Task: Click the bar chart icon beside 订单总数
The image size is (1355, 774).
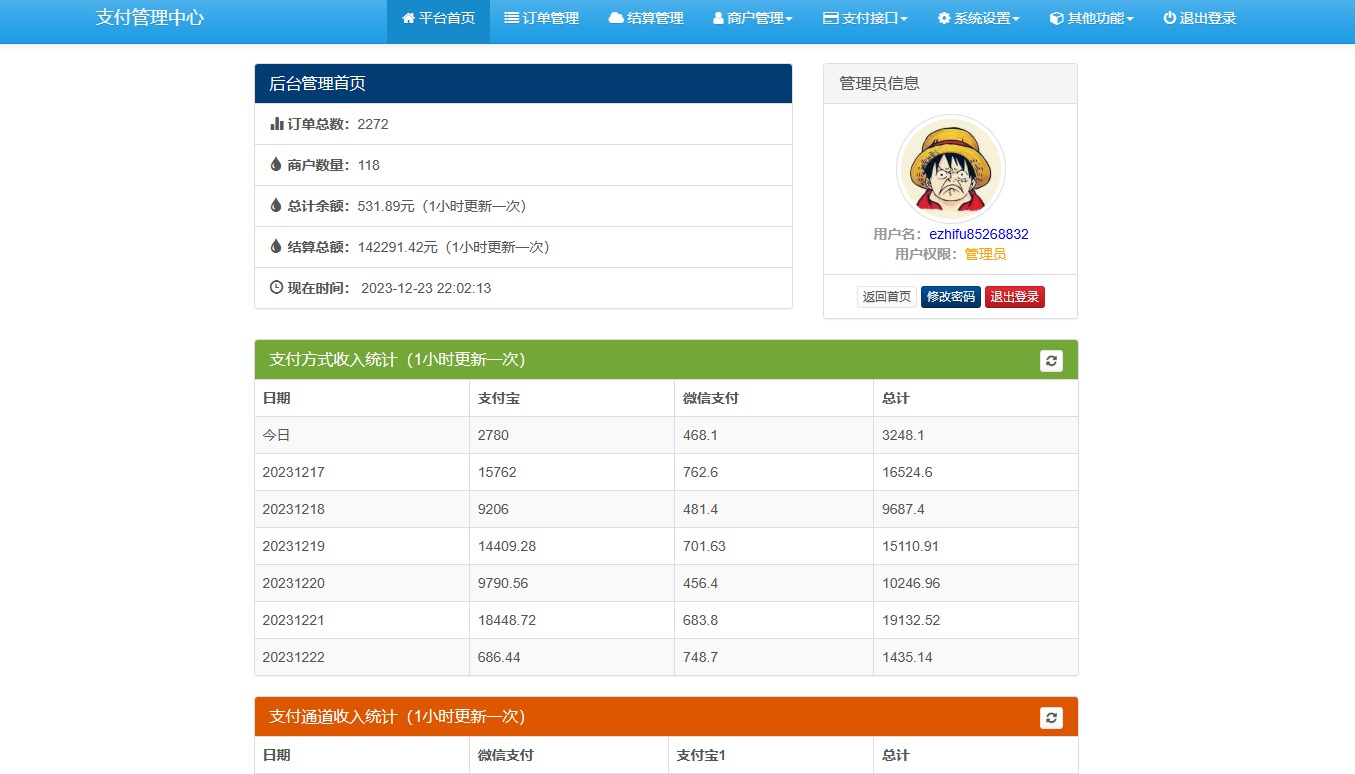Action: pos(276,124)
